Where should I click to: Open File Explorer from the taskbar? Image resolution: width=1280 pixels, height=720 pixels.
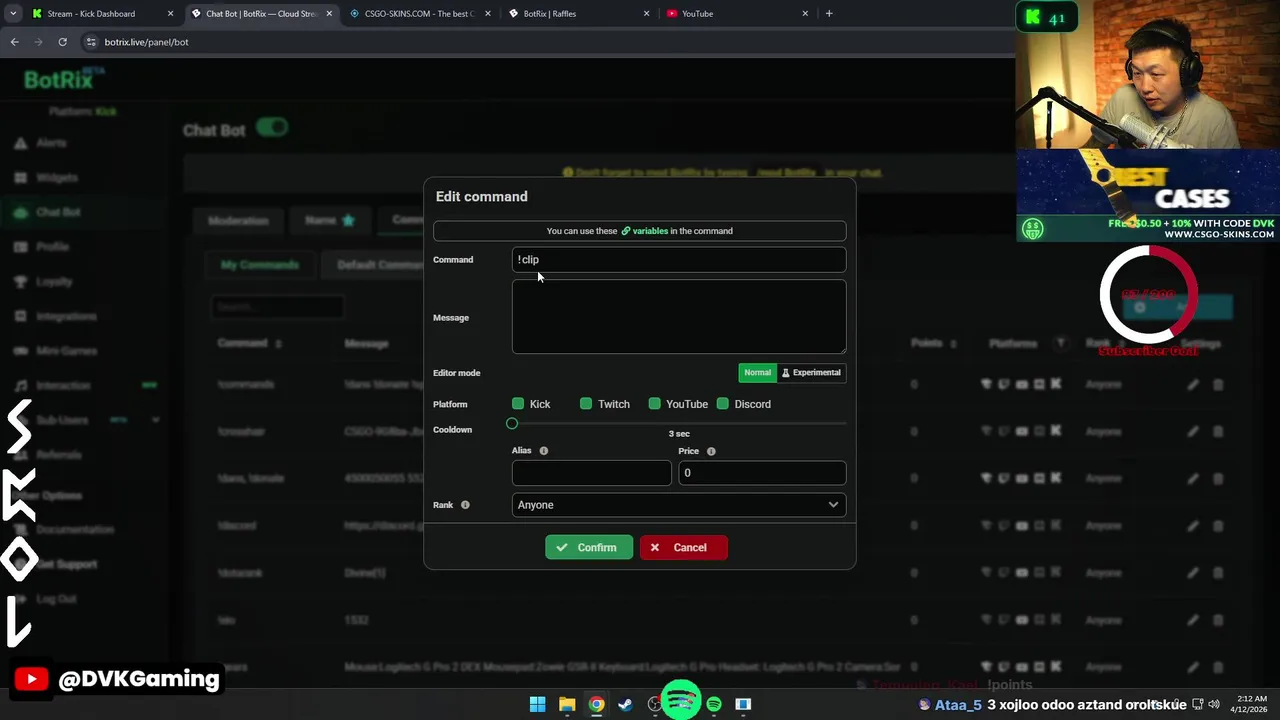(567, 704)
